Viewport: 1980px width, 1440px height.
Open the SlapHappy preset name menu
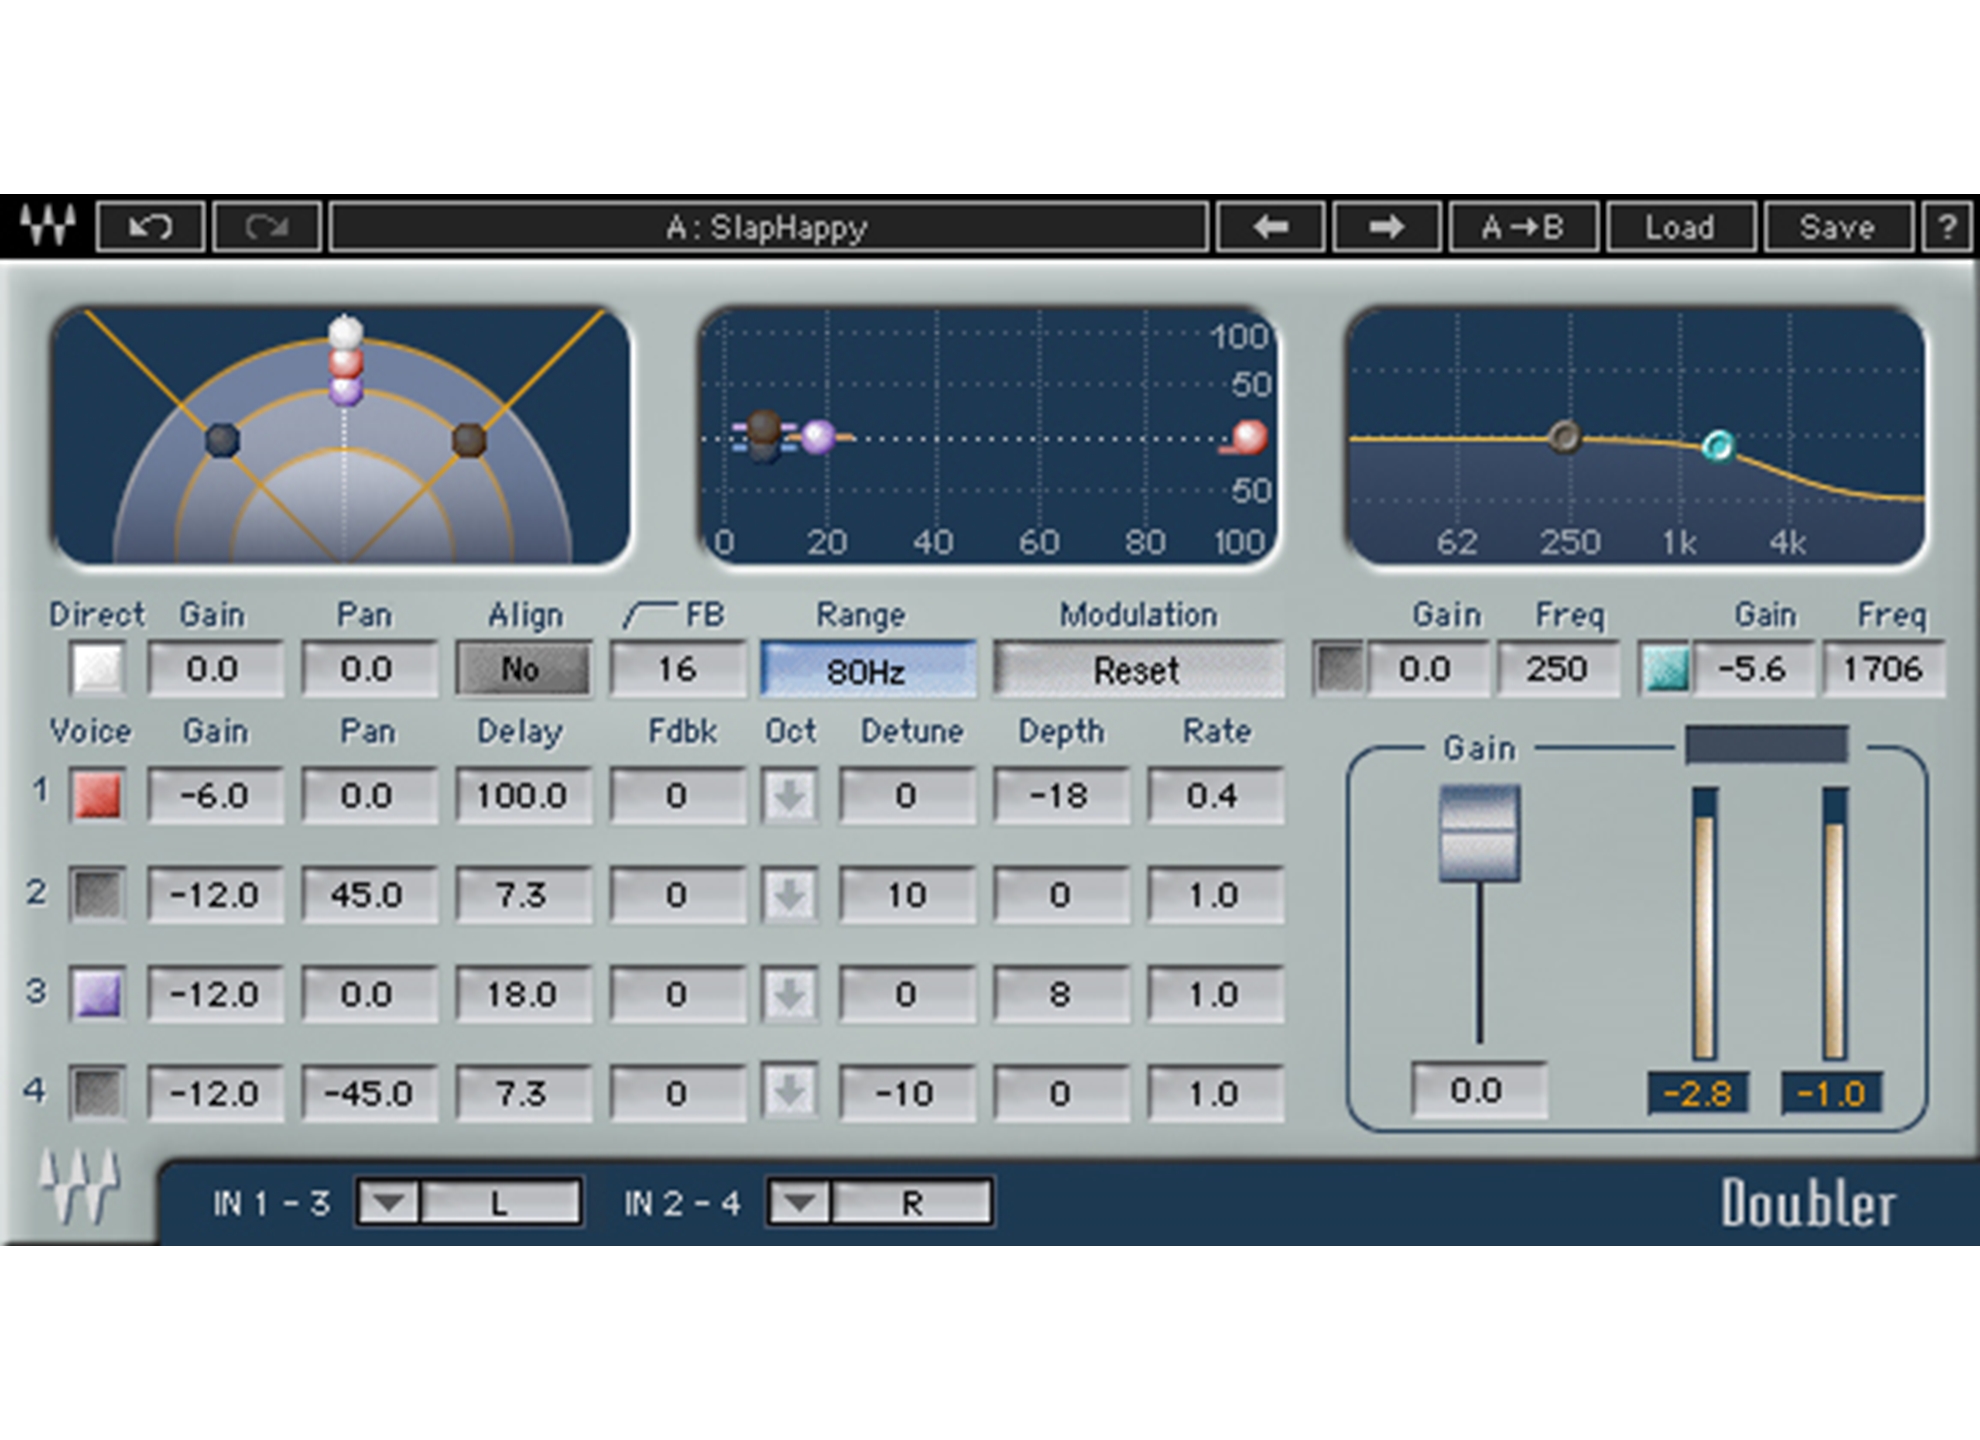point(768,227)
